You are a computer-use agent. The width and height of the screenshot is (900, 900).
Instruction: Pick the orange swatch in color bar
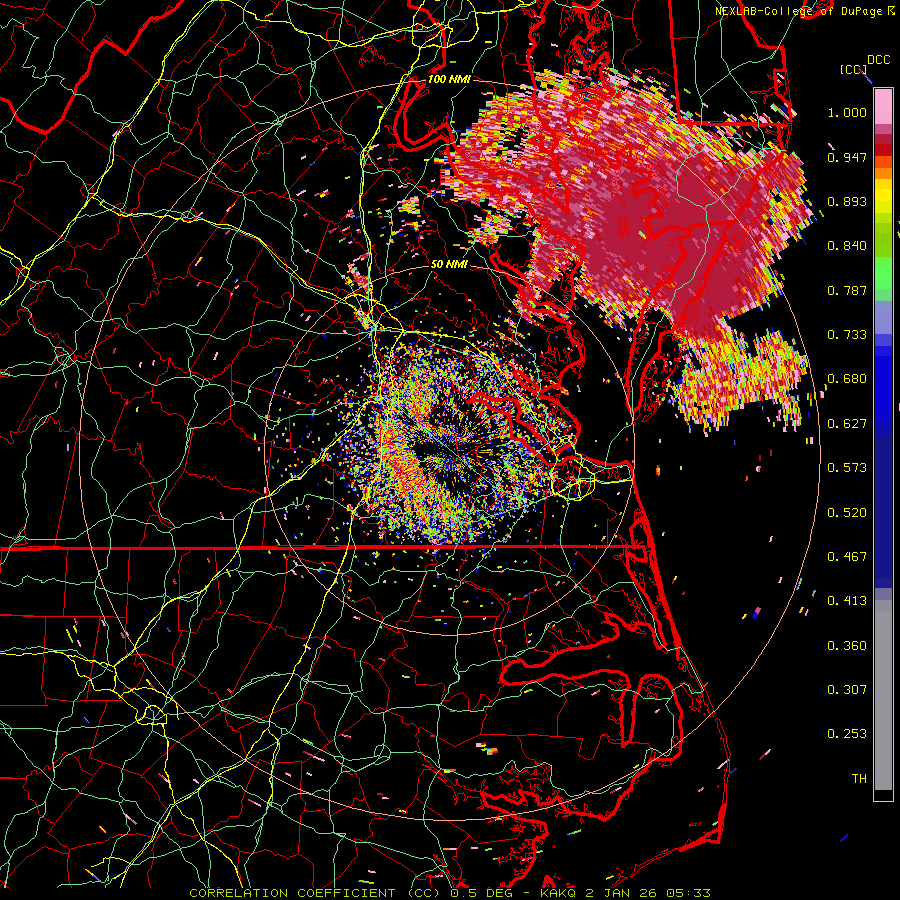[883, 173]
